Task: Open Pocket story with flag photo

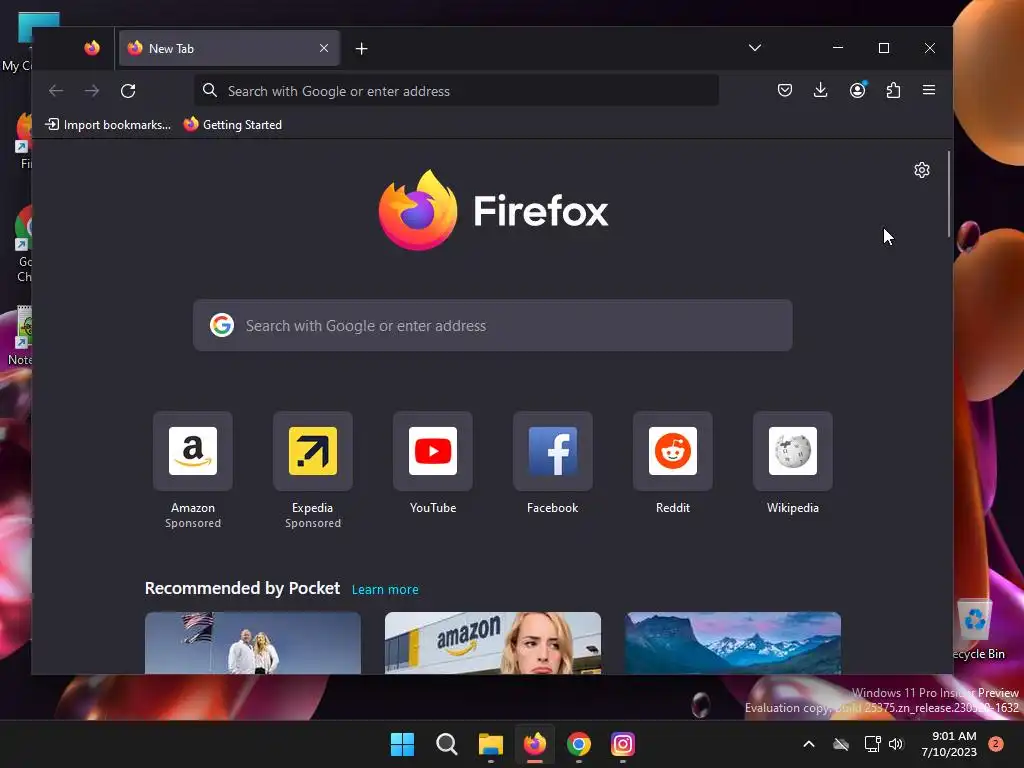Action: pyautogui.click(x=253, y=643)
